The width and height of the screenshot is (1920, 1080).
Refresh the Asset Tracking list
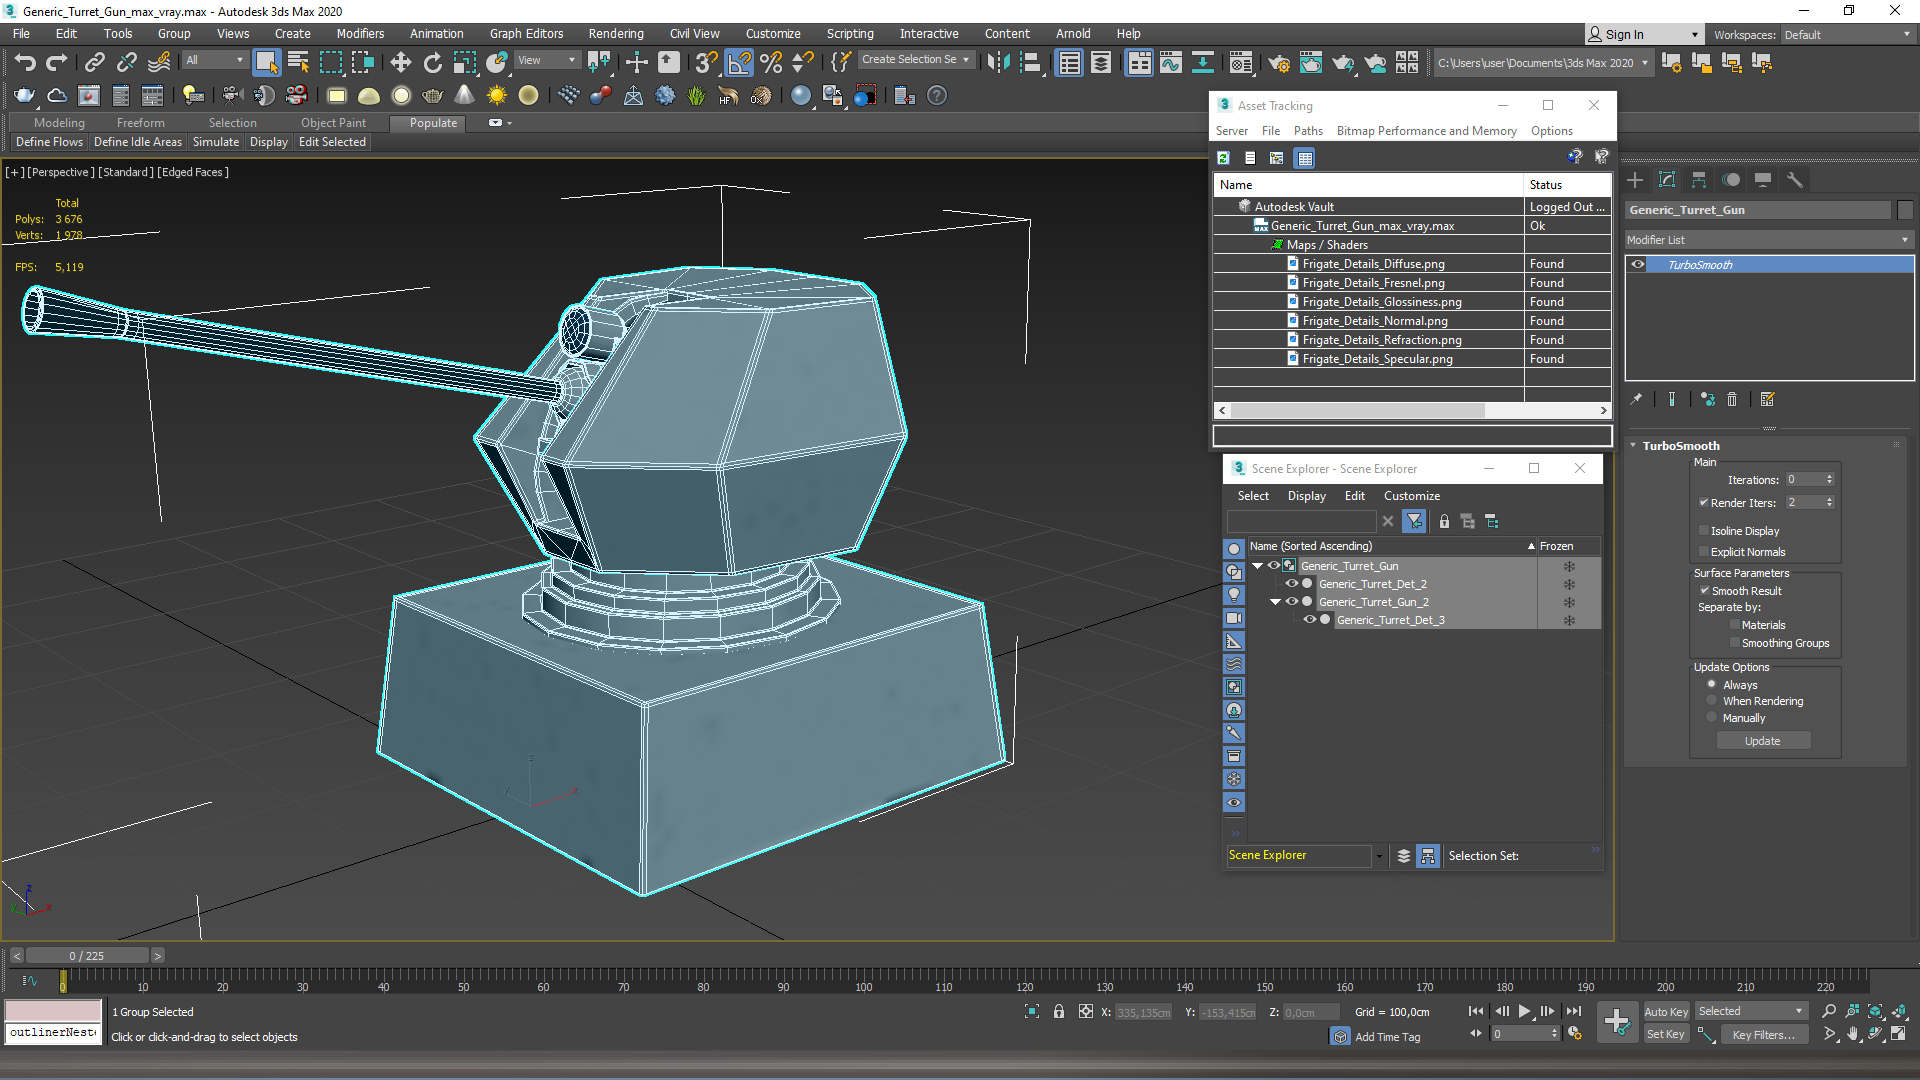pyautogui.click(x=1223, y=158)
